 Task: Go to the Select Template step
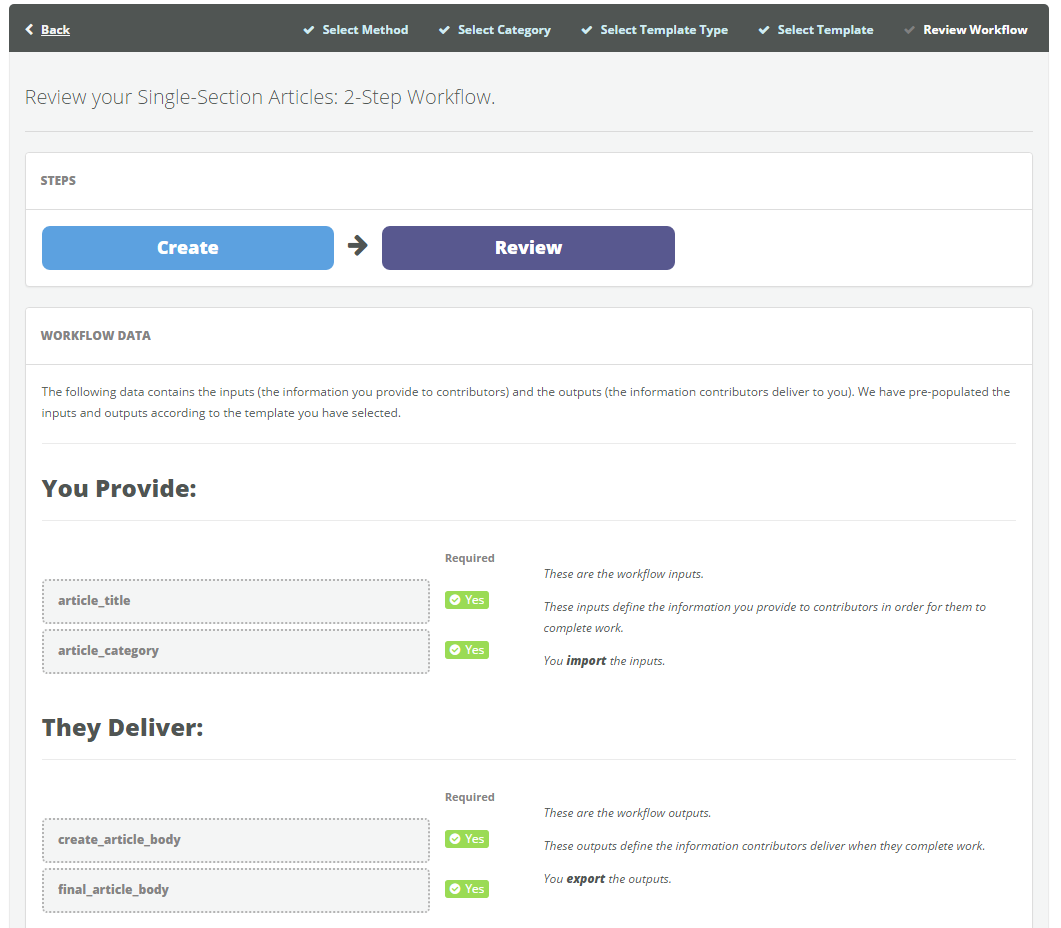click(x=825, y=30)
